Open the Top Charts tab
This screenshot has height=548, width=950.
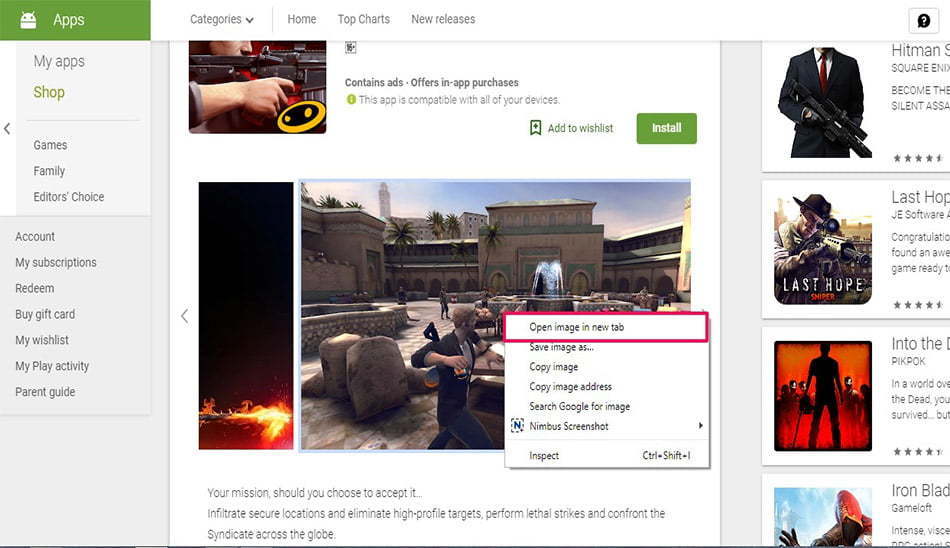[x=364, y=19]
